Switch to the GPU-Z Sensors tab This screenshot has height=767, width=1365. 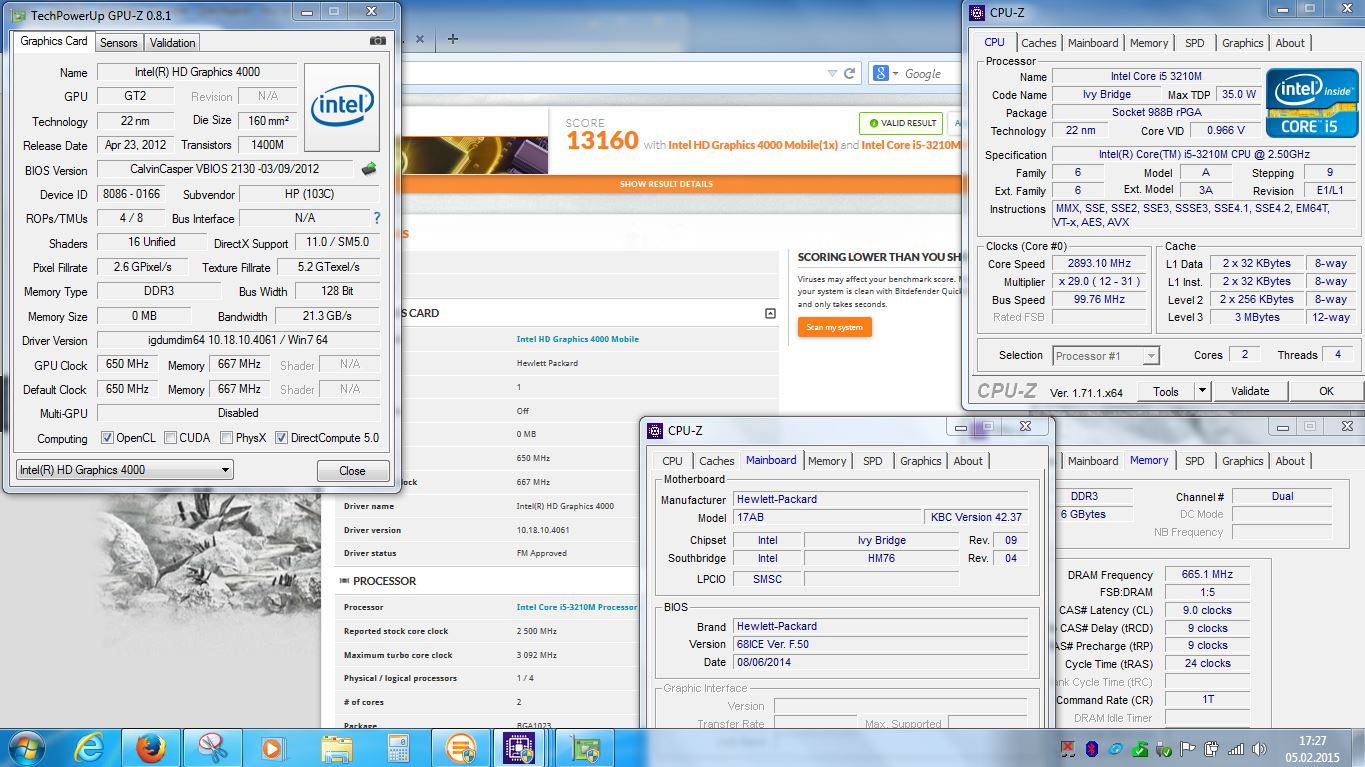[x=118, y=42]
